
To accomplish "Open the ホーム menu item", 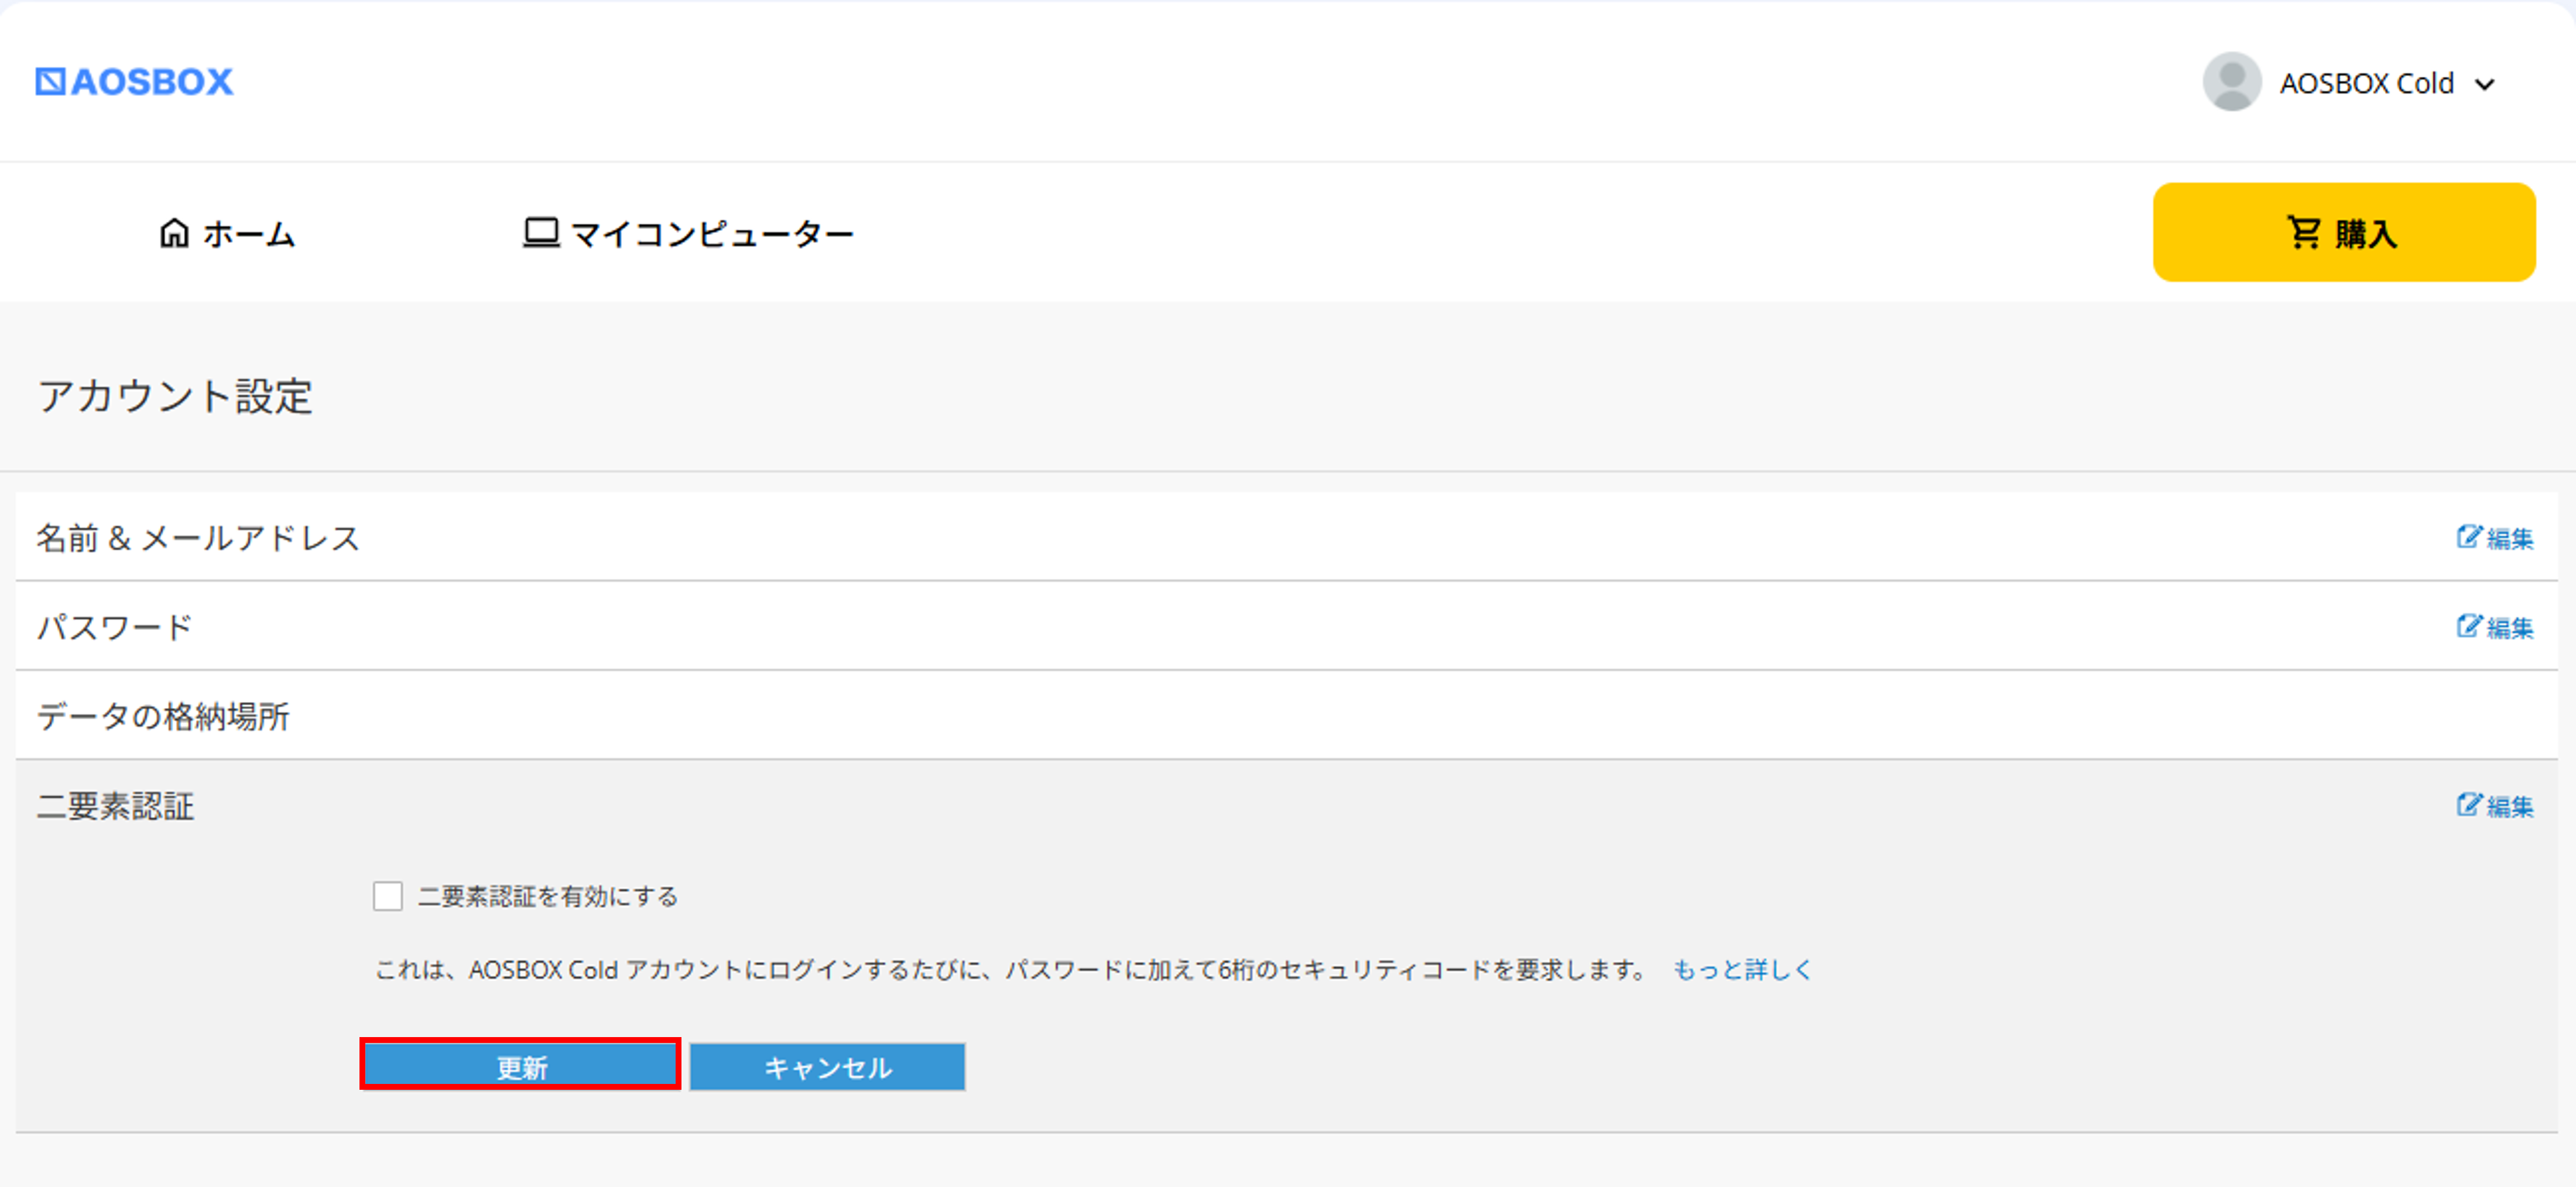I will click(x=249, y=234).
